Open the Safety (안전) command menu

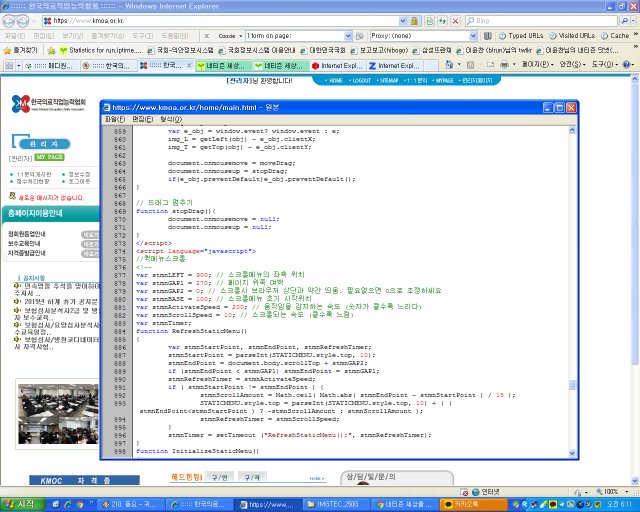[x=573, y=65]
